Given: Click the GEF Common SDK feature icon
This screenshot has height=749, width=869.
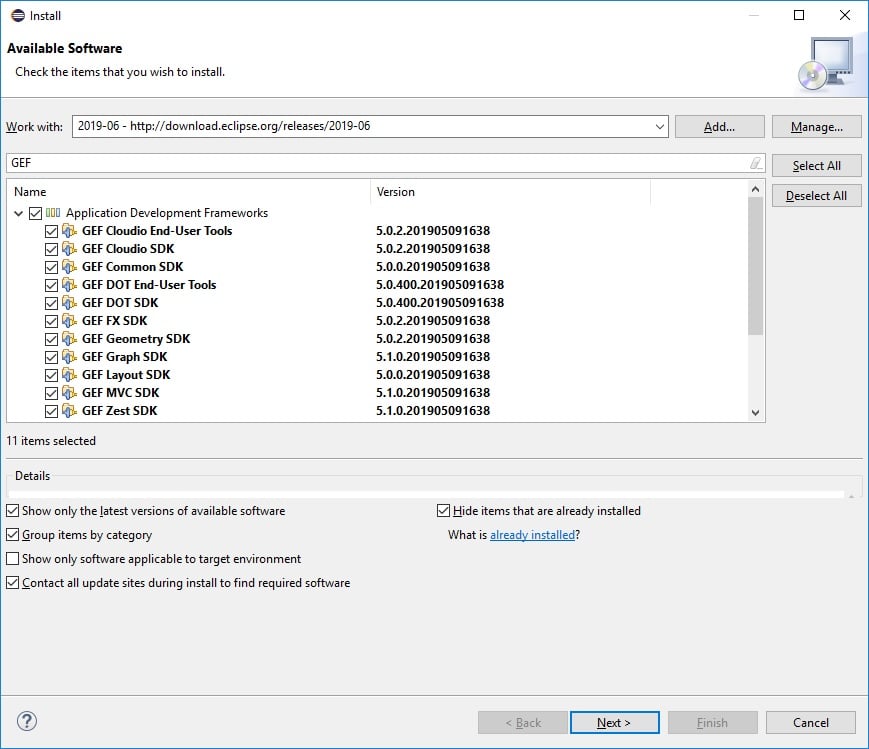Looking at the screenshot, I should pos(69,267).
